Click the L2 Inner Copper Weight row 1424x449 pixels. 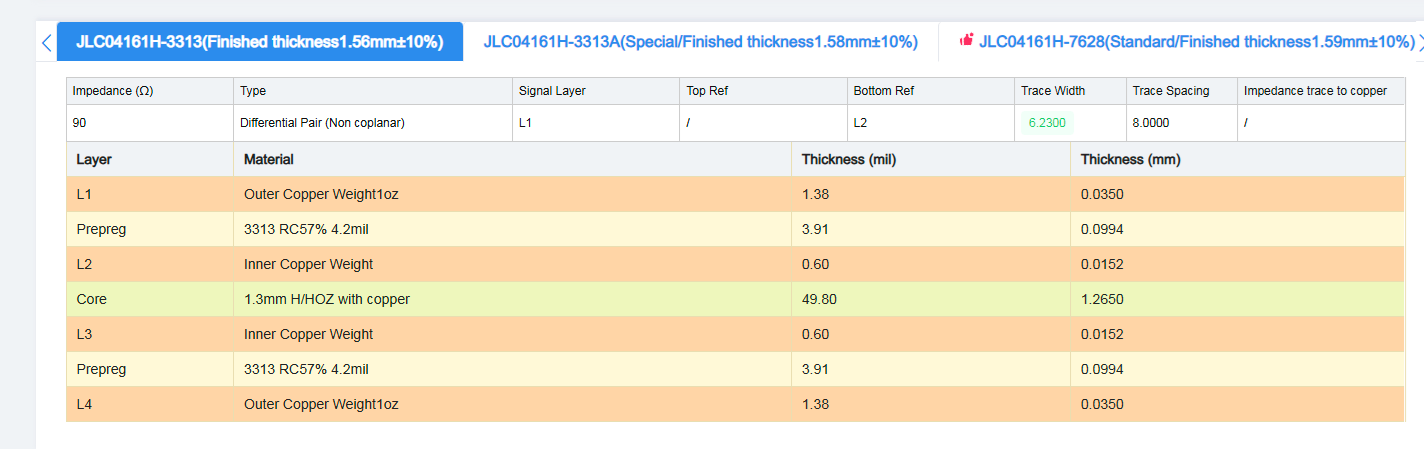click(735, 264)
